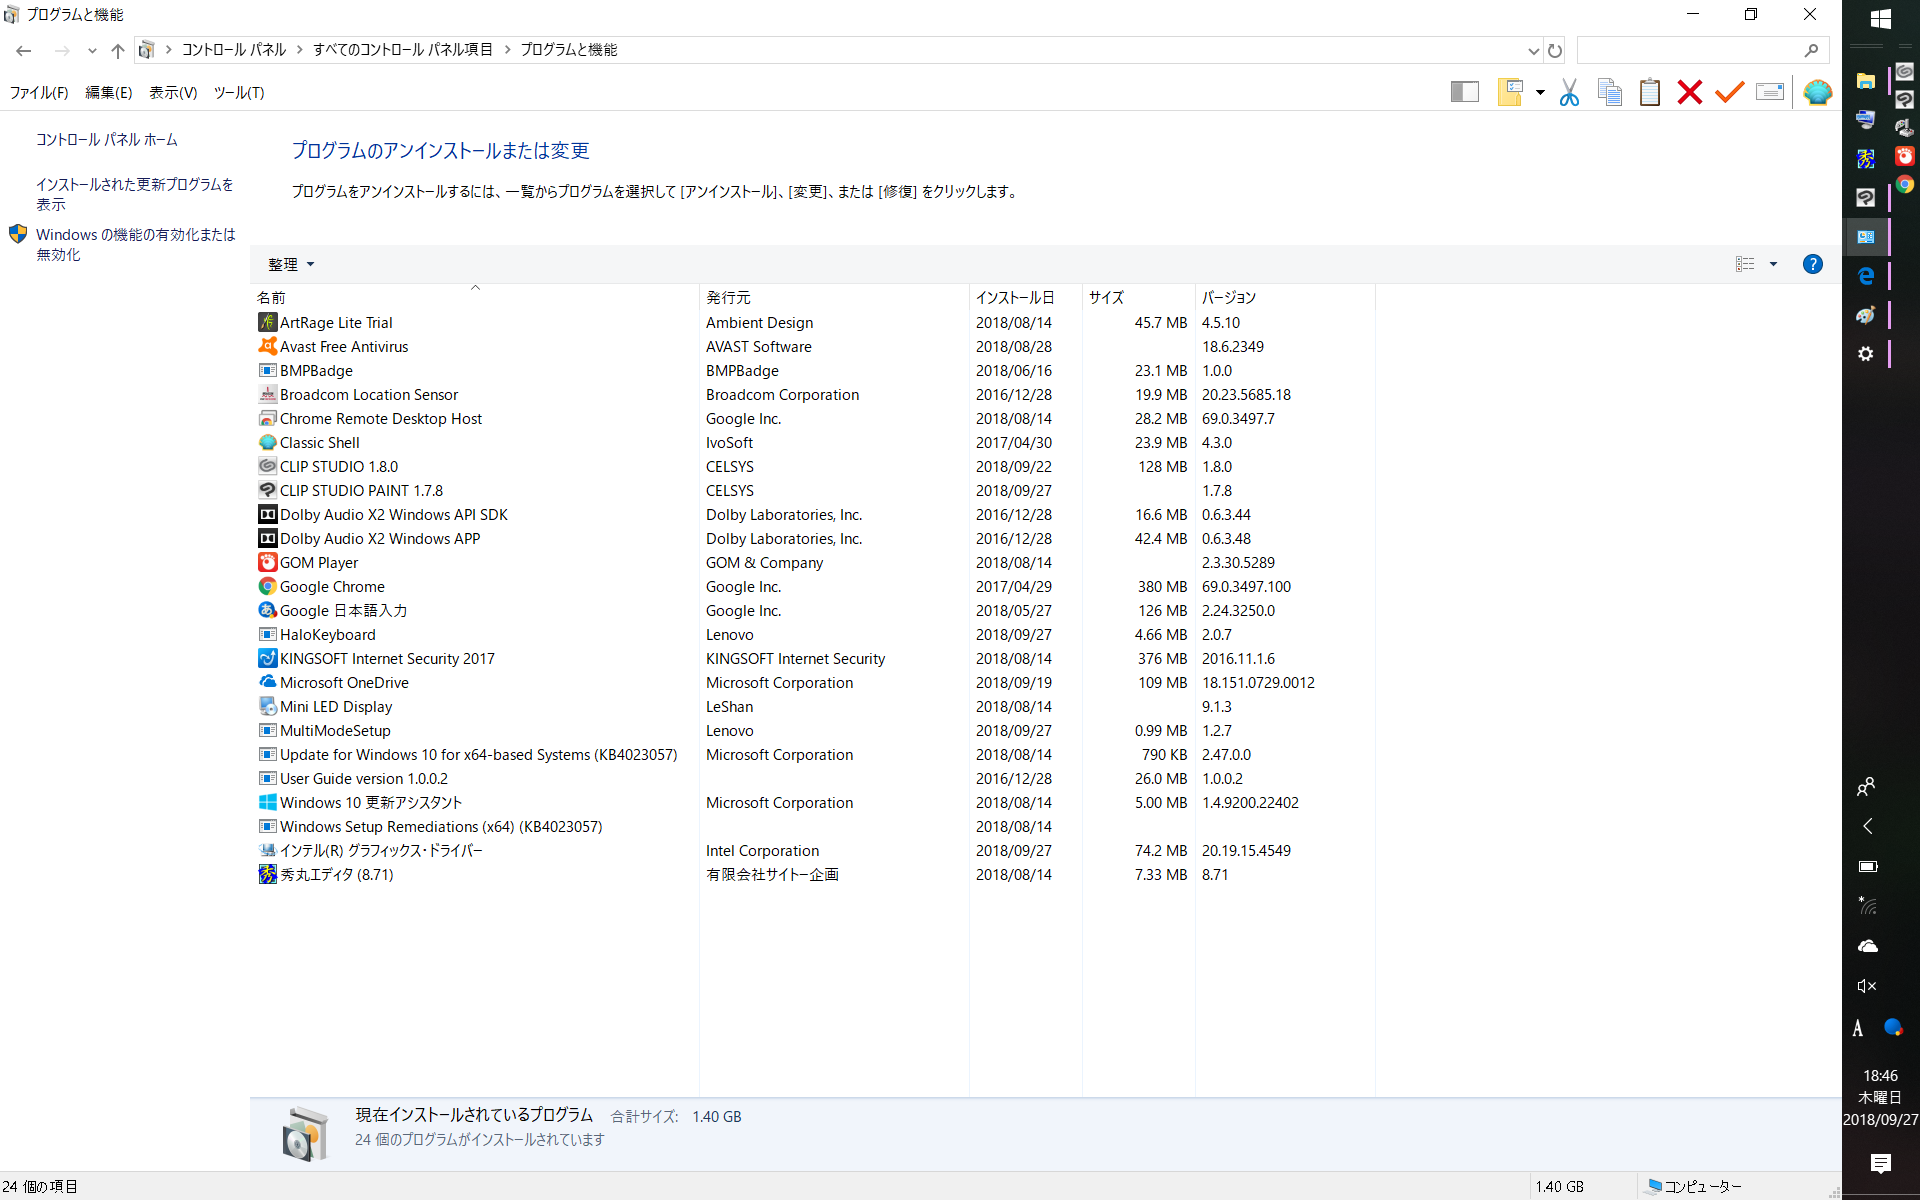The image size is (1920, 1200).
Task: Select the Google Chrome program entry
Action: tap(332, 587)
